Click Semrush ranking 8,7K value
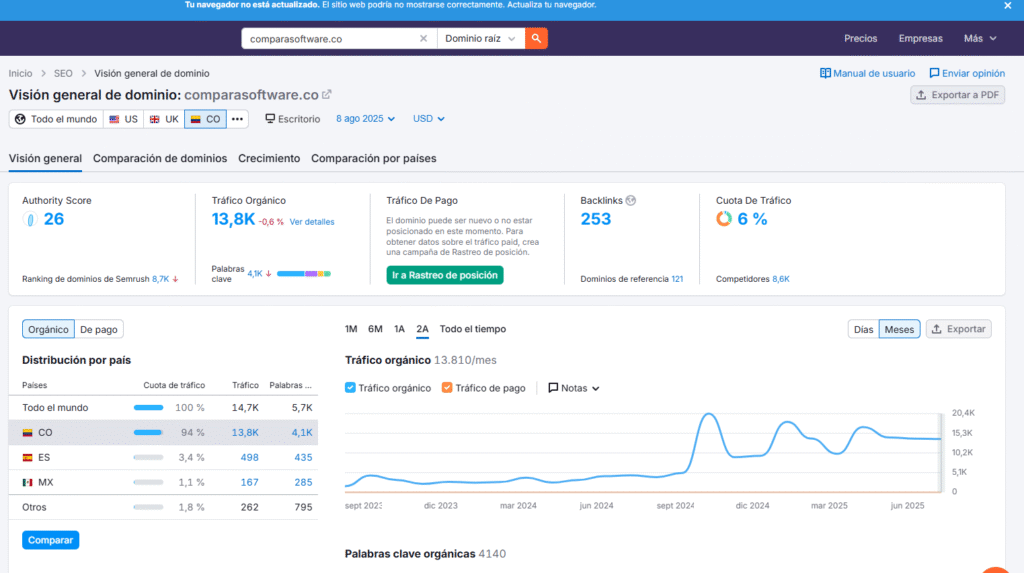 pyautogui.click(x=161, y=279)
